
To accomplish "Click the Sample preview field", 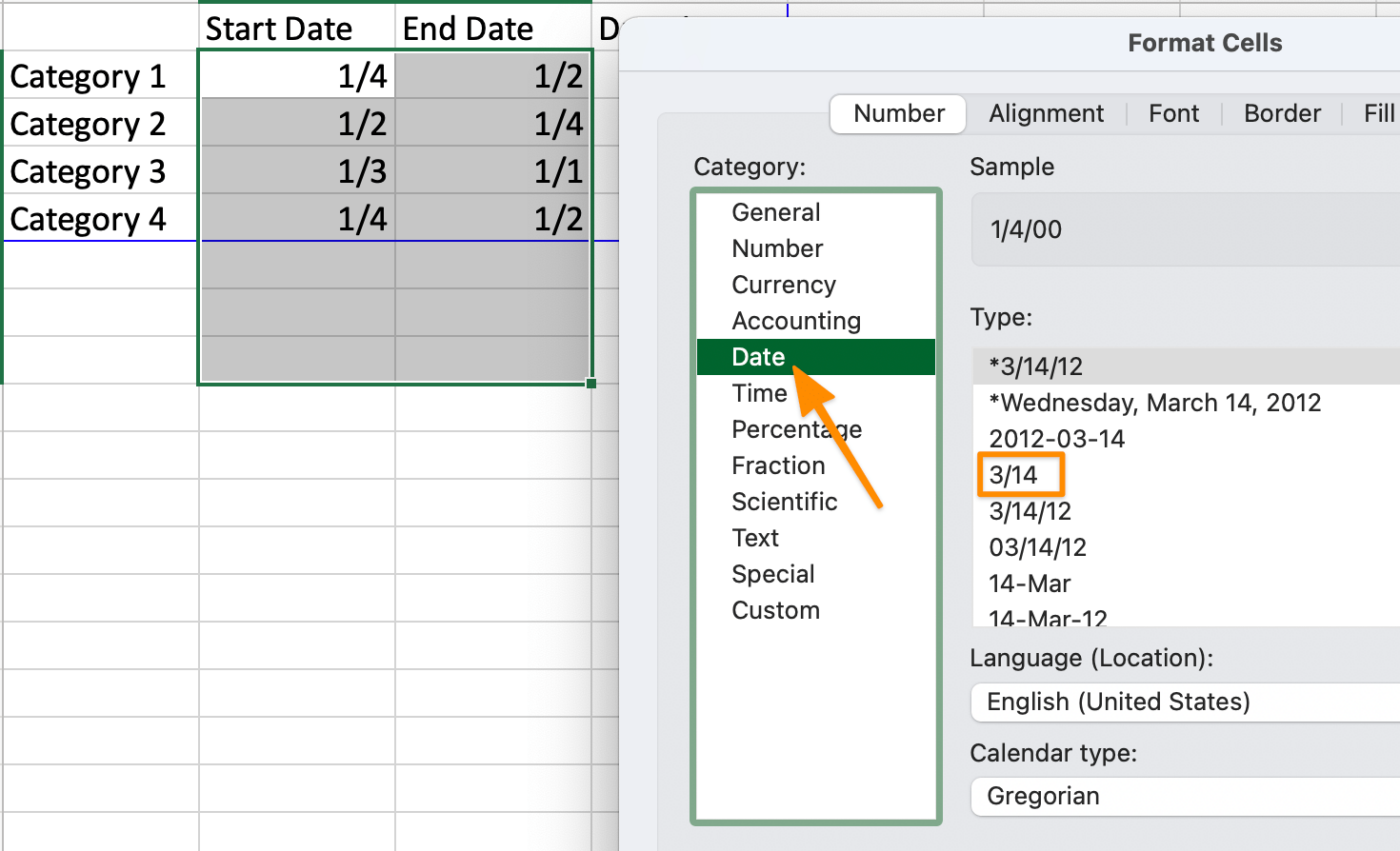I will 1186,230.
